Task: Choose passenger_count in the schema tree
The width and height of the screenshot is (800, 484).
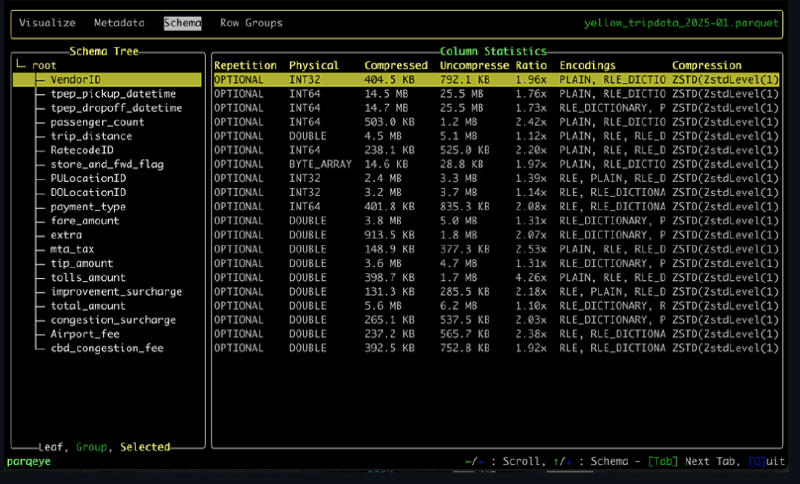Action: tap(98, 121)
